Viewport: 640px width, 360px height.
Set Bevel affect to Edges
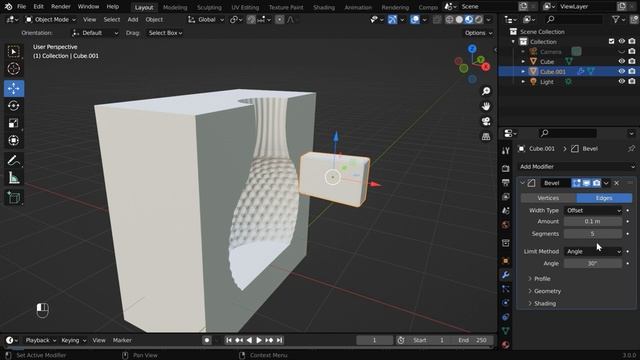point(604,198)
